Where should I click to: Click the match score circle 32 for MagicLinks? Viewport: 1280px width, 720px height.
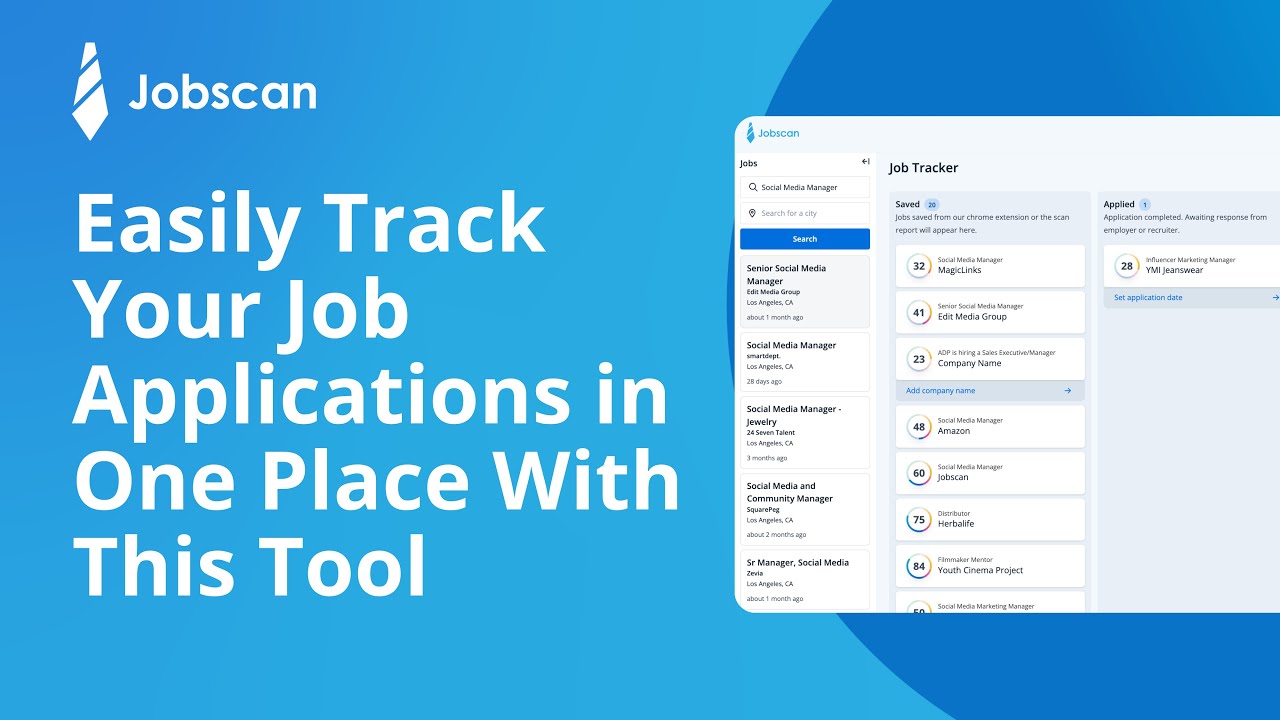(x=919, y=266)
